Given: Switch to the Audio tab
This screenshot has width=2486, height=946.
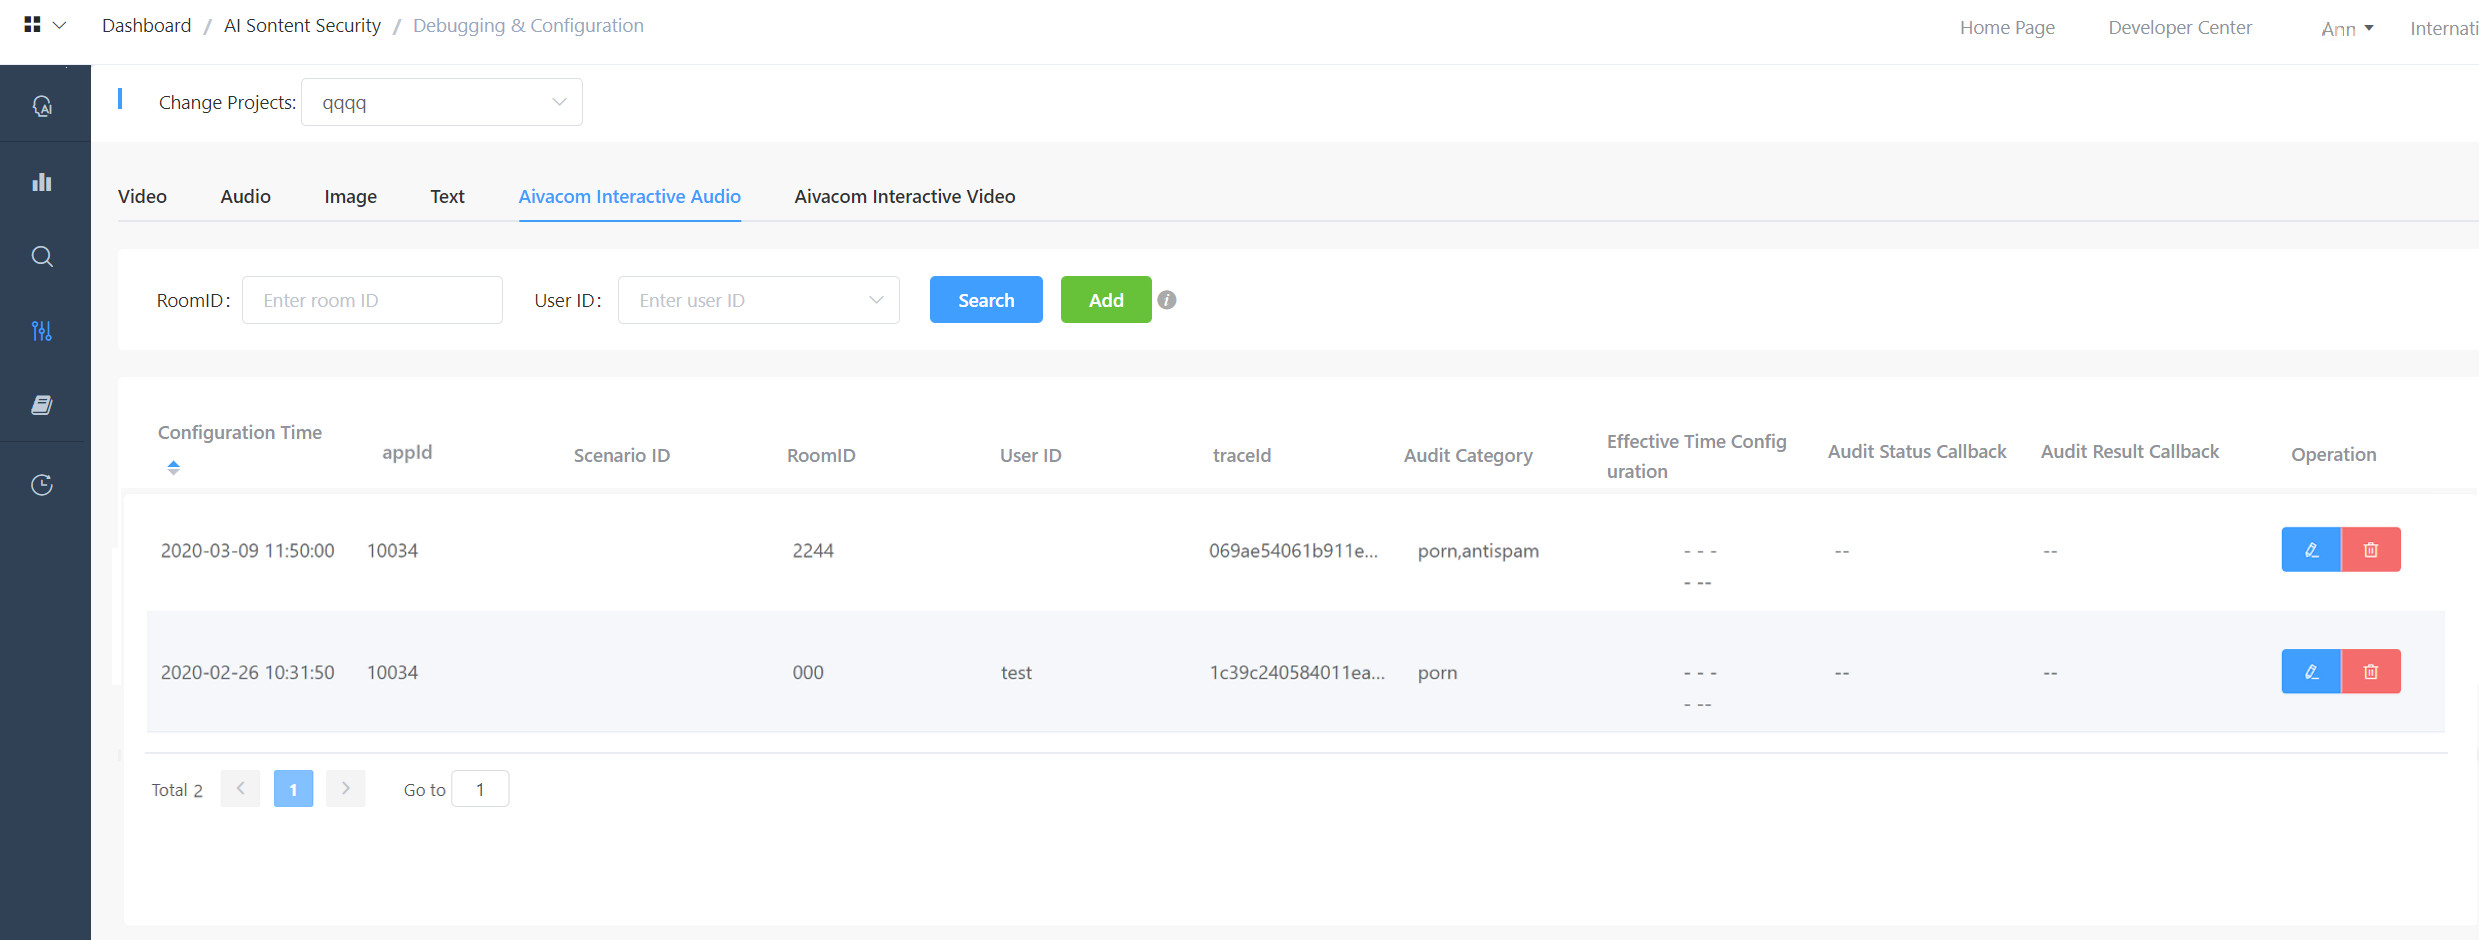Looking at the screenshot, I should pyautogui.click(x=245, y=197).
